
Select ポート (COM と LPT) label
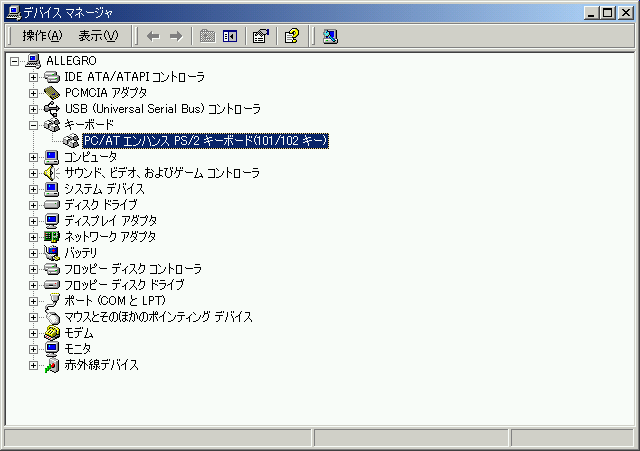pyautogui.click(x=115, y=301)
